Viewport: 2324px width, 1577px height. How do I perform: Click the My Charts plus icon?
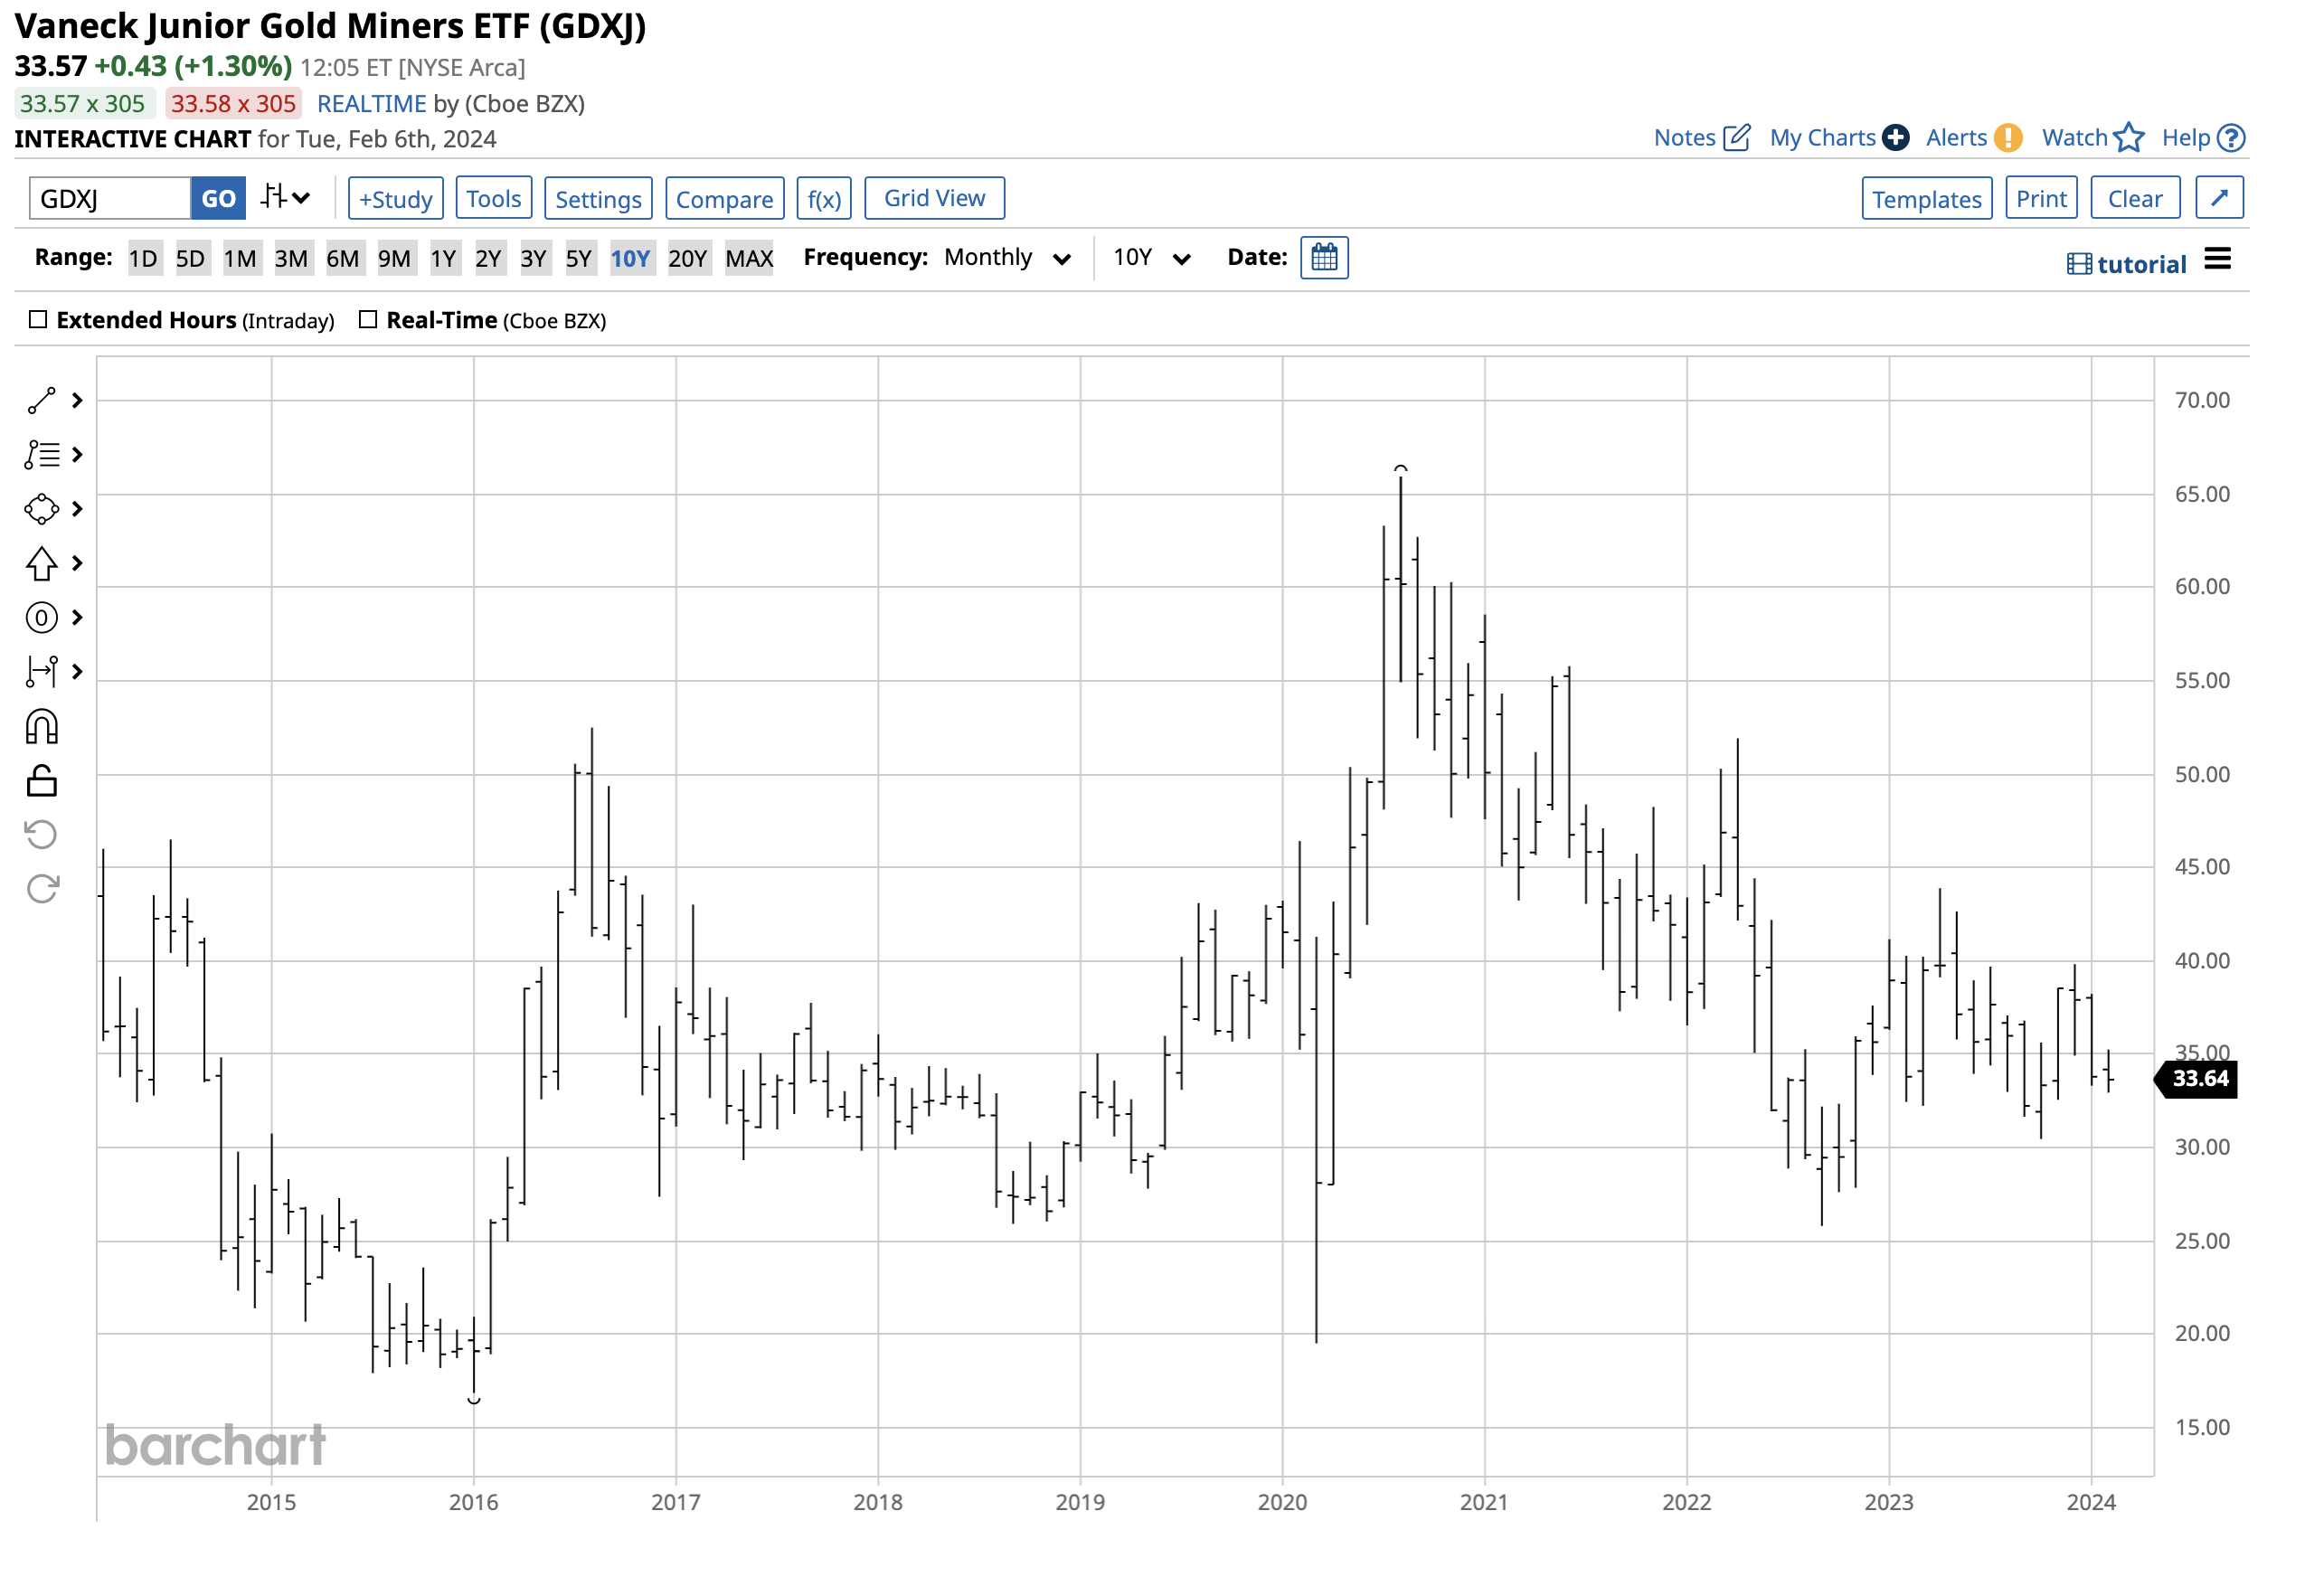point(1895,138)
